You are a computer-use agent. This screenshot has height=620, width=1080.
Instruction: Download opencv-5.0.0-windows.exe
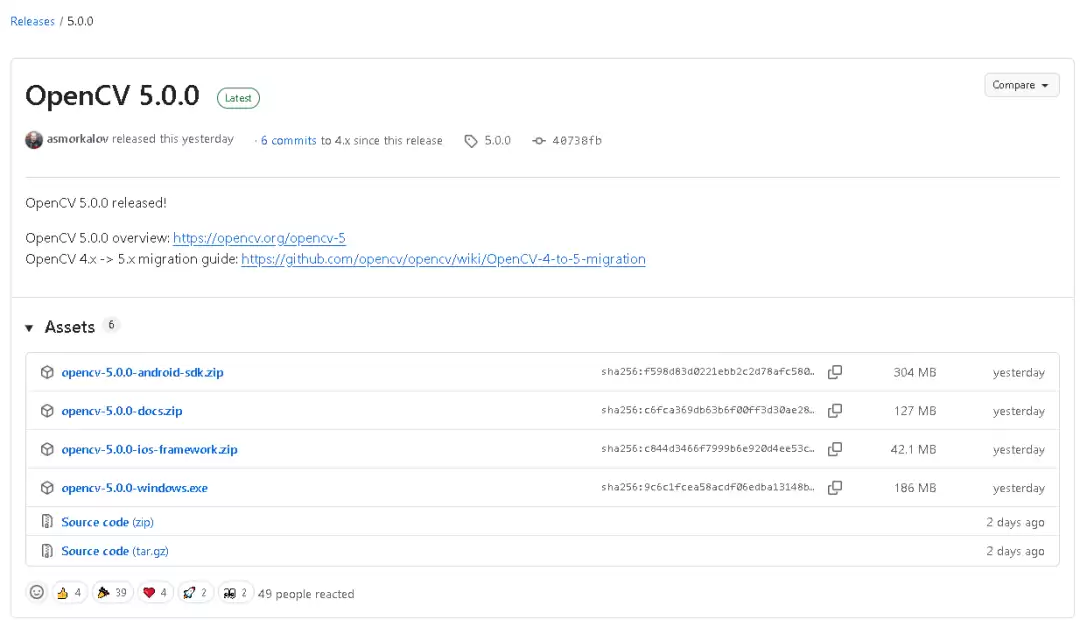134,488
